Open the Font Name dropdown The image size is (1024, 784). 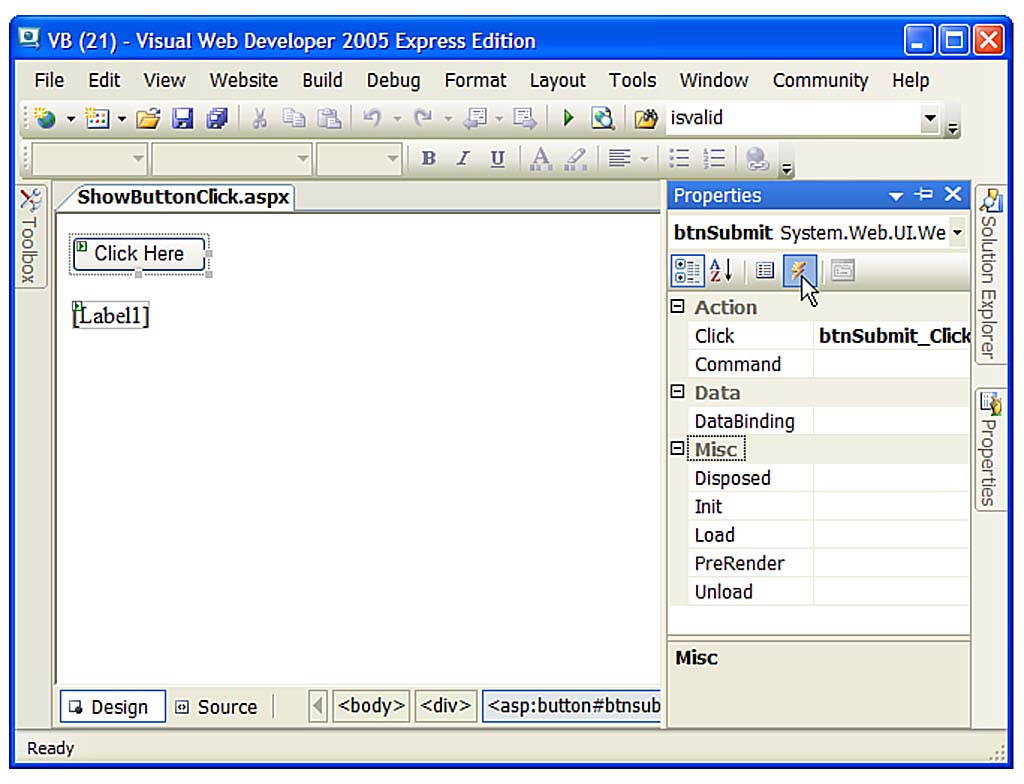[x=302, y=158]
